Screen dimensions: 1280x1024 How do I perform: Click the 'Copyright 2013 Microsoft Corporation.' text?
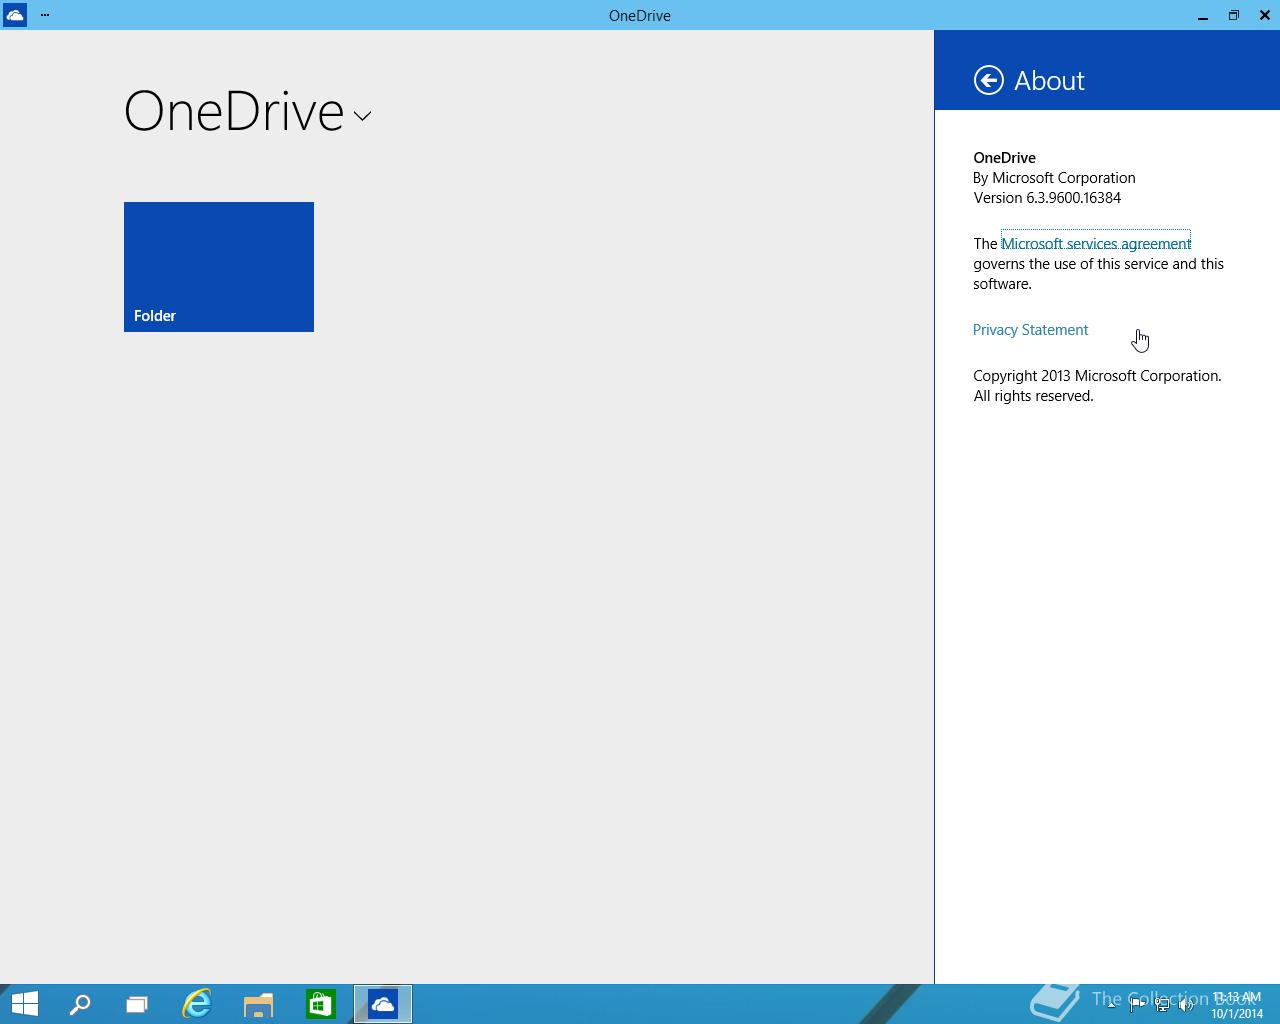pyautogui.click(x=1097, y=376)
